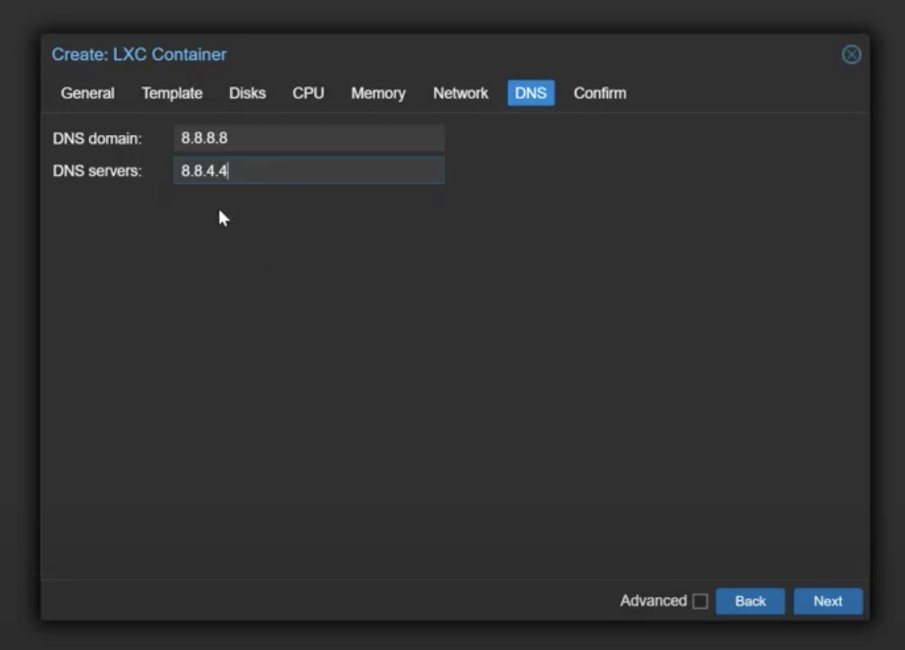
Task: Click the "DNS servers:" label
Action: pos(97,171)
